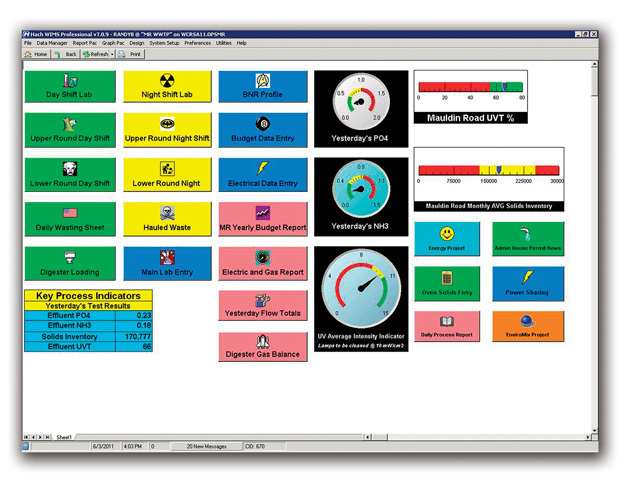Click the Digester Gas Balance button
This screenshot has height=485, width=640.
[263, 346]
